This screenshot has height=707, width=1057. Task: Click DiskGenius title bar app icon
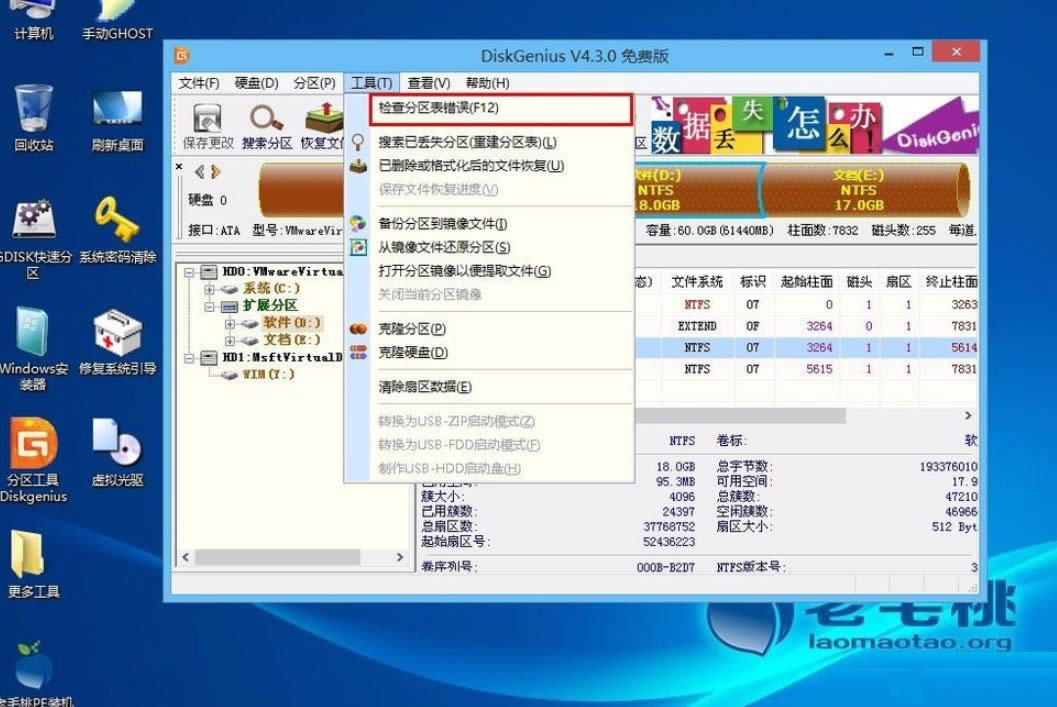[182, 55]
